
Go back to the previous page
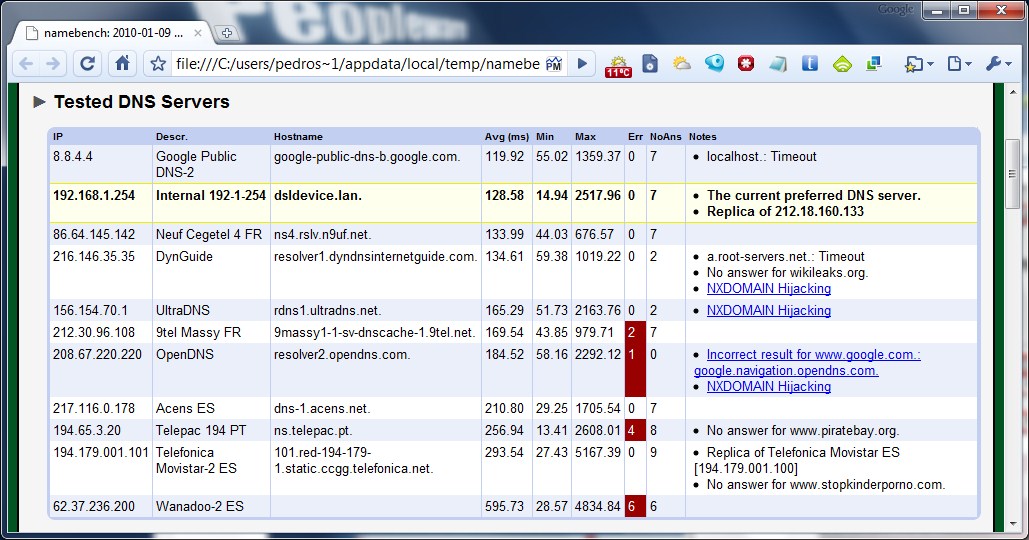coord(26,64)
